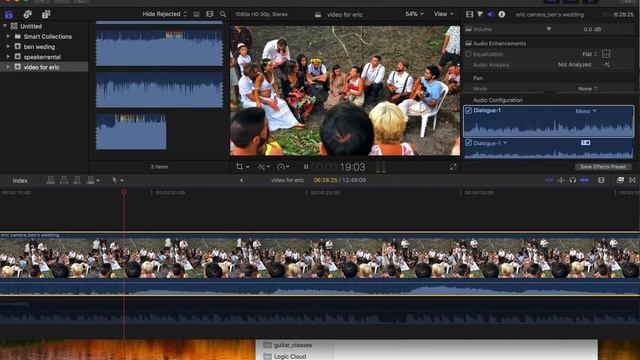The image size is (640, 360).
Task: Click Save Effects Preset button
Action: click(603, 167)
